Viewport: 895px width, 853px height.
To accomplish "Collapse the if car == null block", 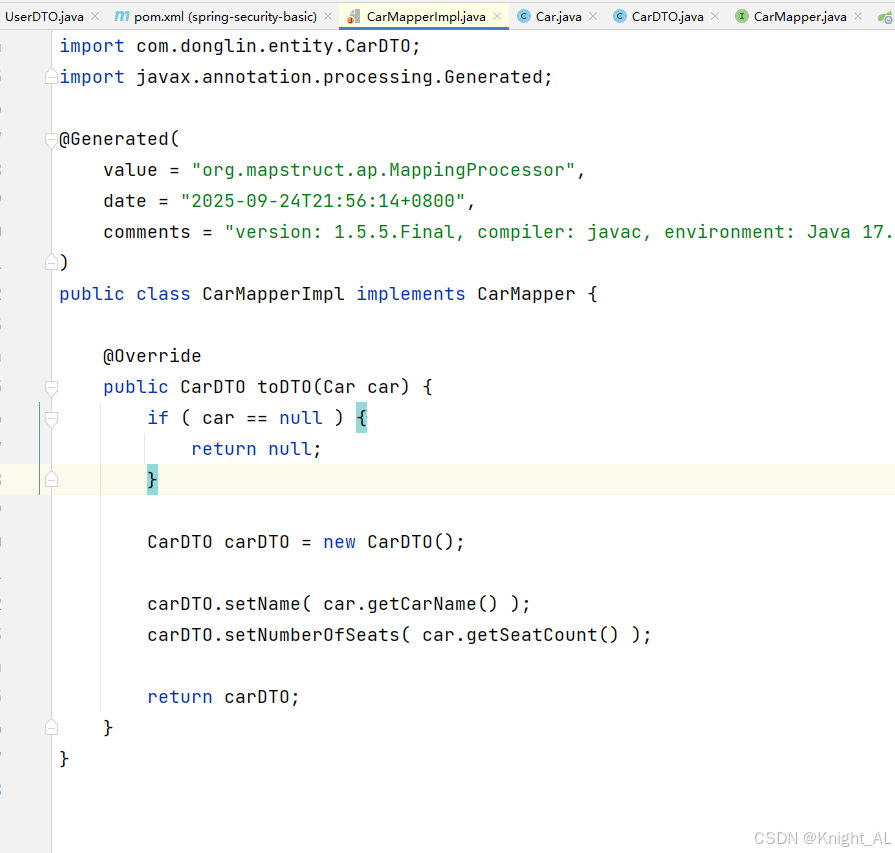I will tap(51, 419).
